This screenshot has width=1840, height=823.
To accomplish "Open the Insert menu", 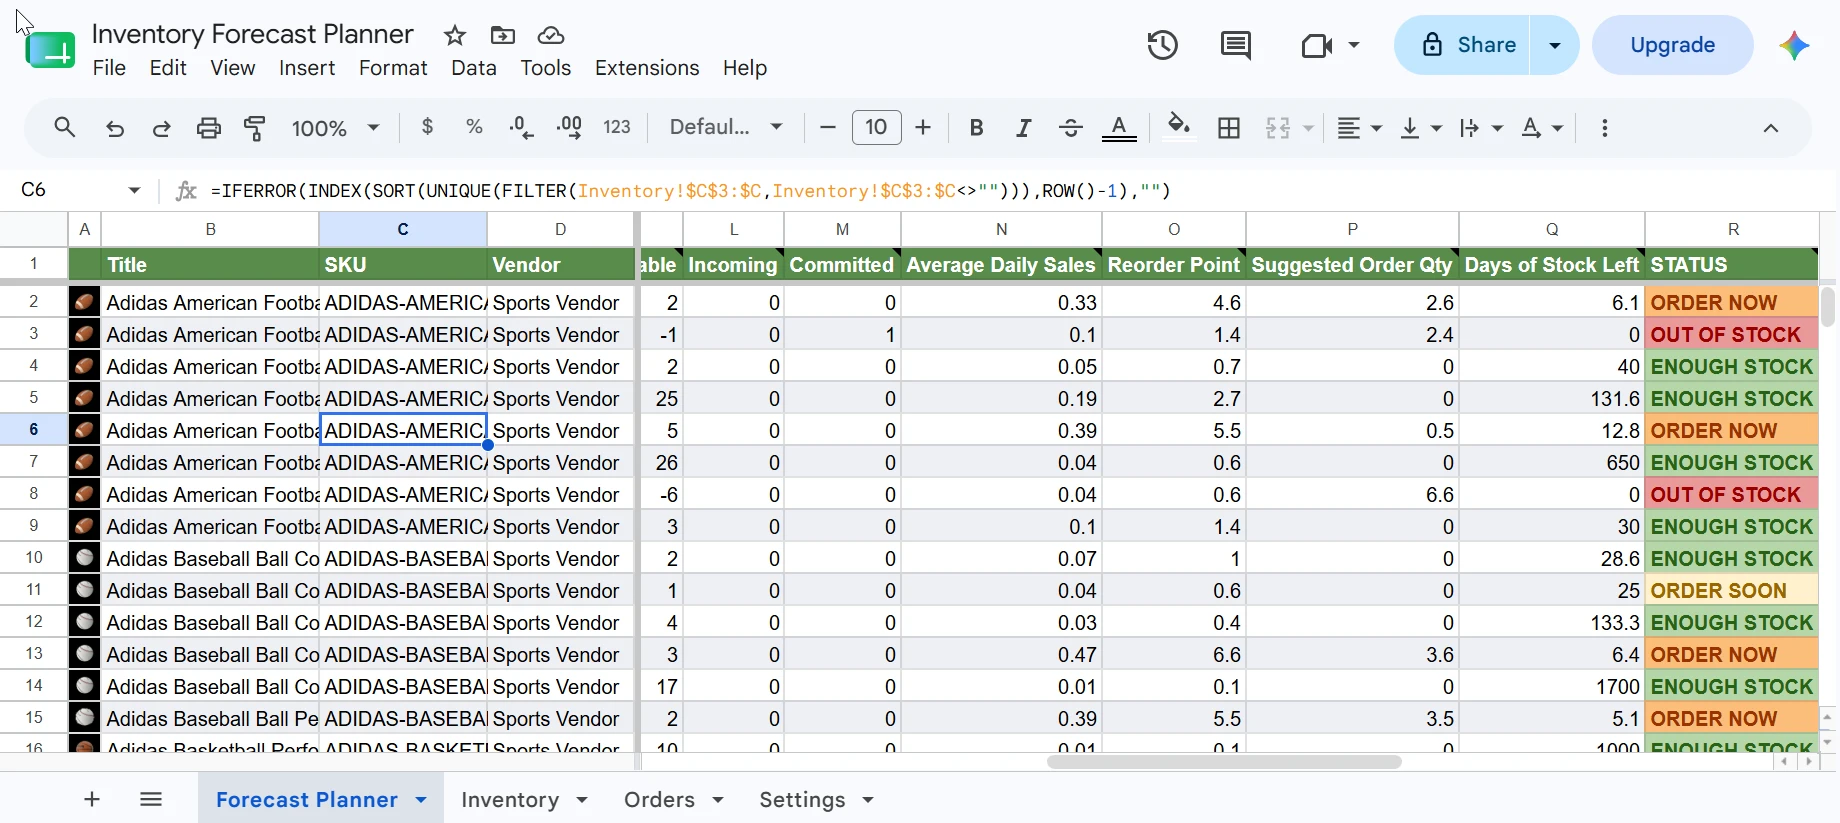I will pyautogui.click(x=307, y=68).
